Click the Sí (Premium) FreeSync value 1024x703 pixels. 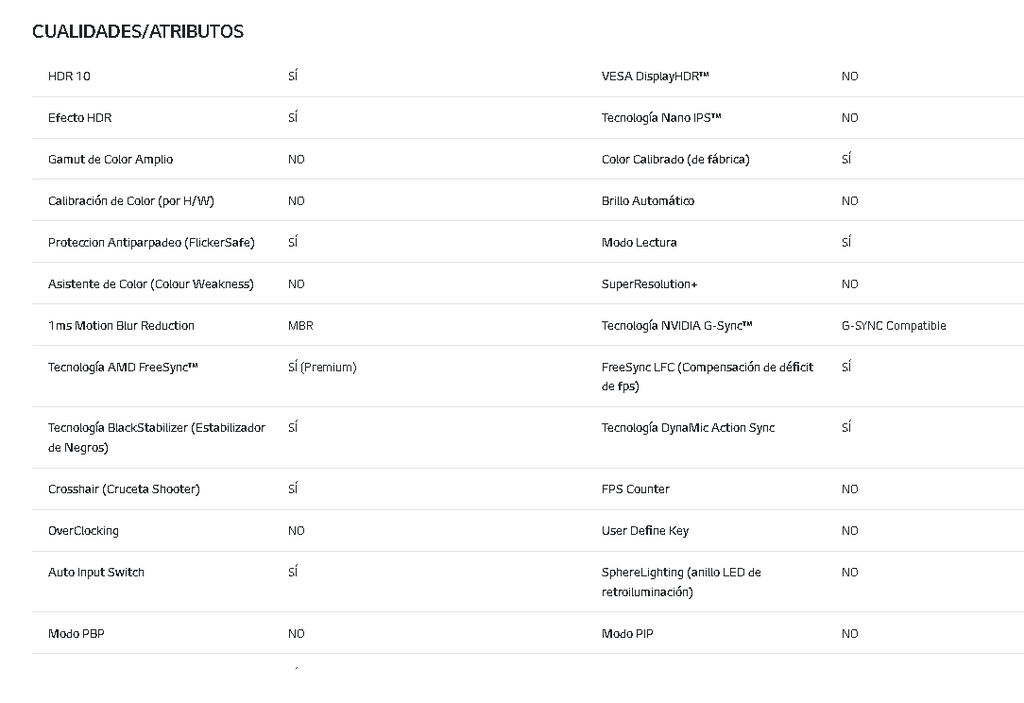(322, 368)
